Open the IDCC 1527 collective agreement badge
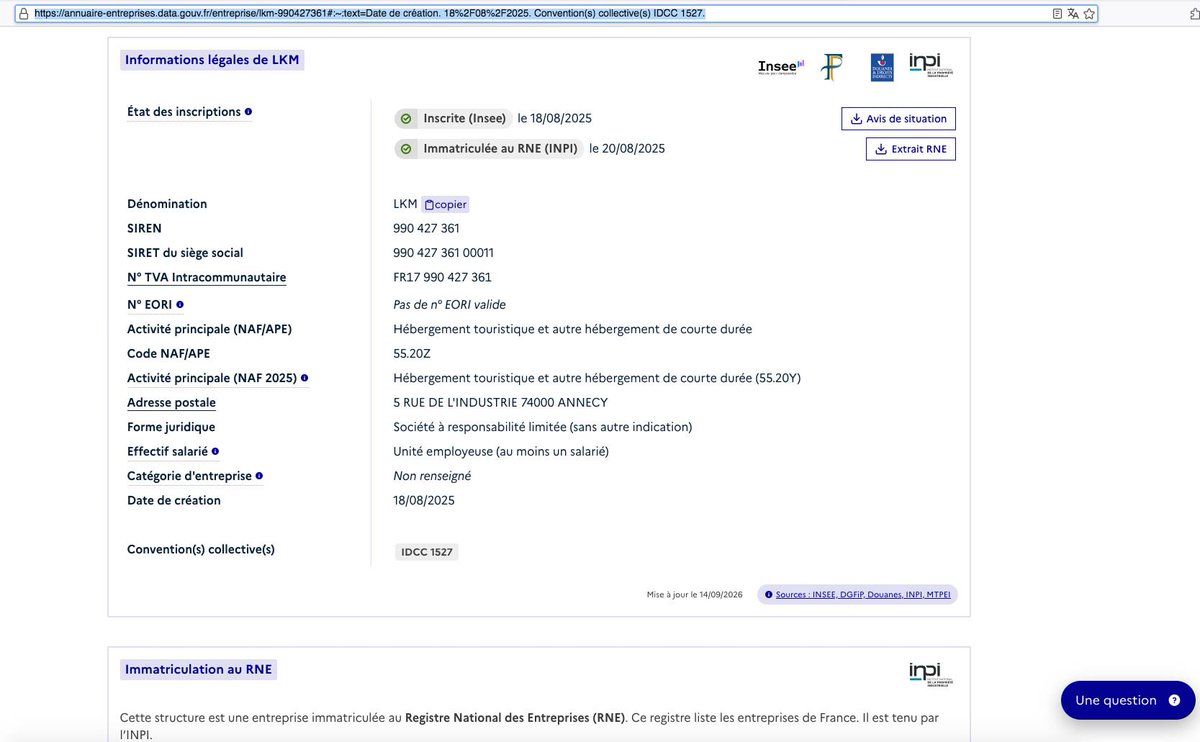 point(428,552)
